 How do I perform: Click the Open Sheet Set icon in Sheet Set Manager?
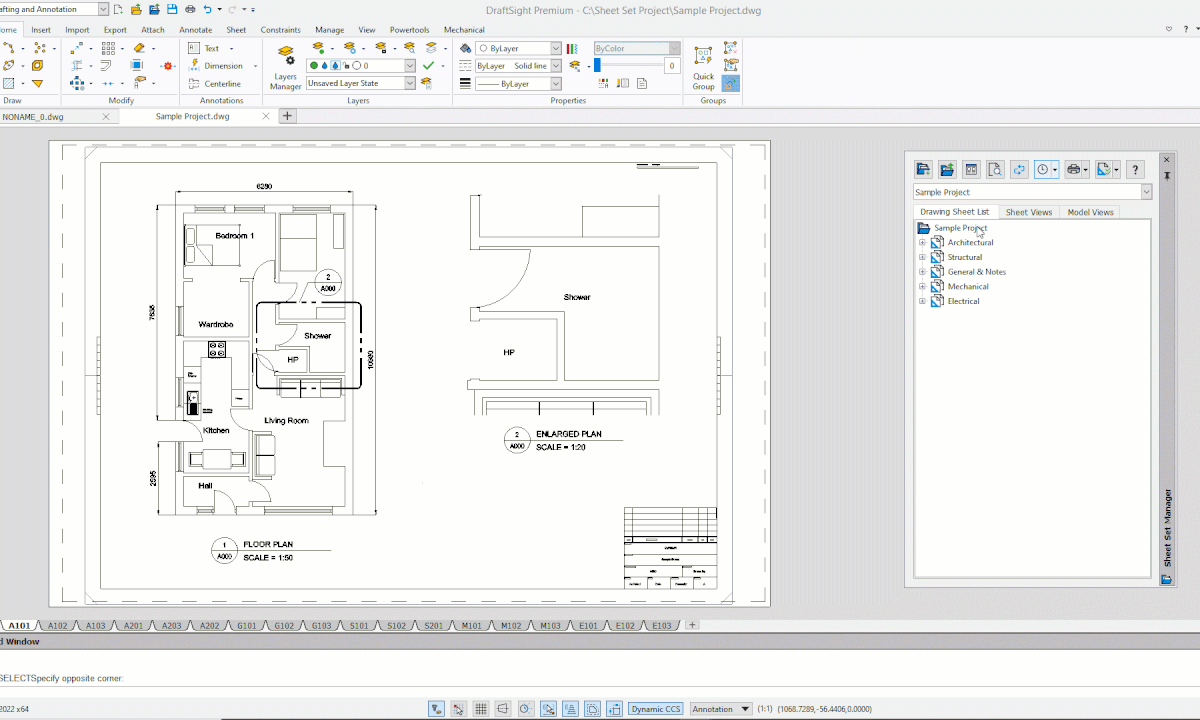(x=947, y=169)
